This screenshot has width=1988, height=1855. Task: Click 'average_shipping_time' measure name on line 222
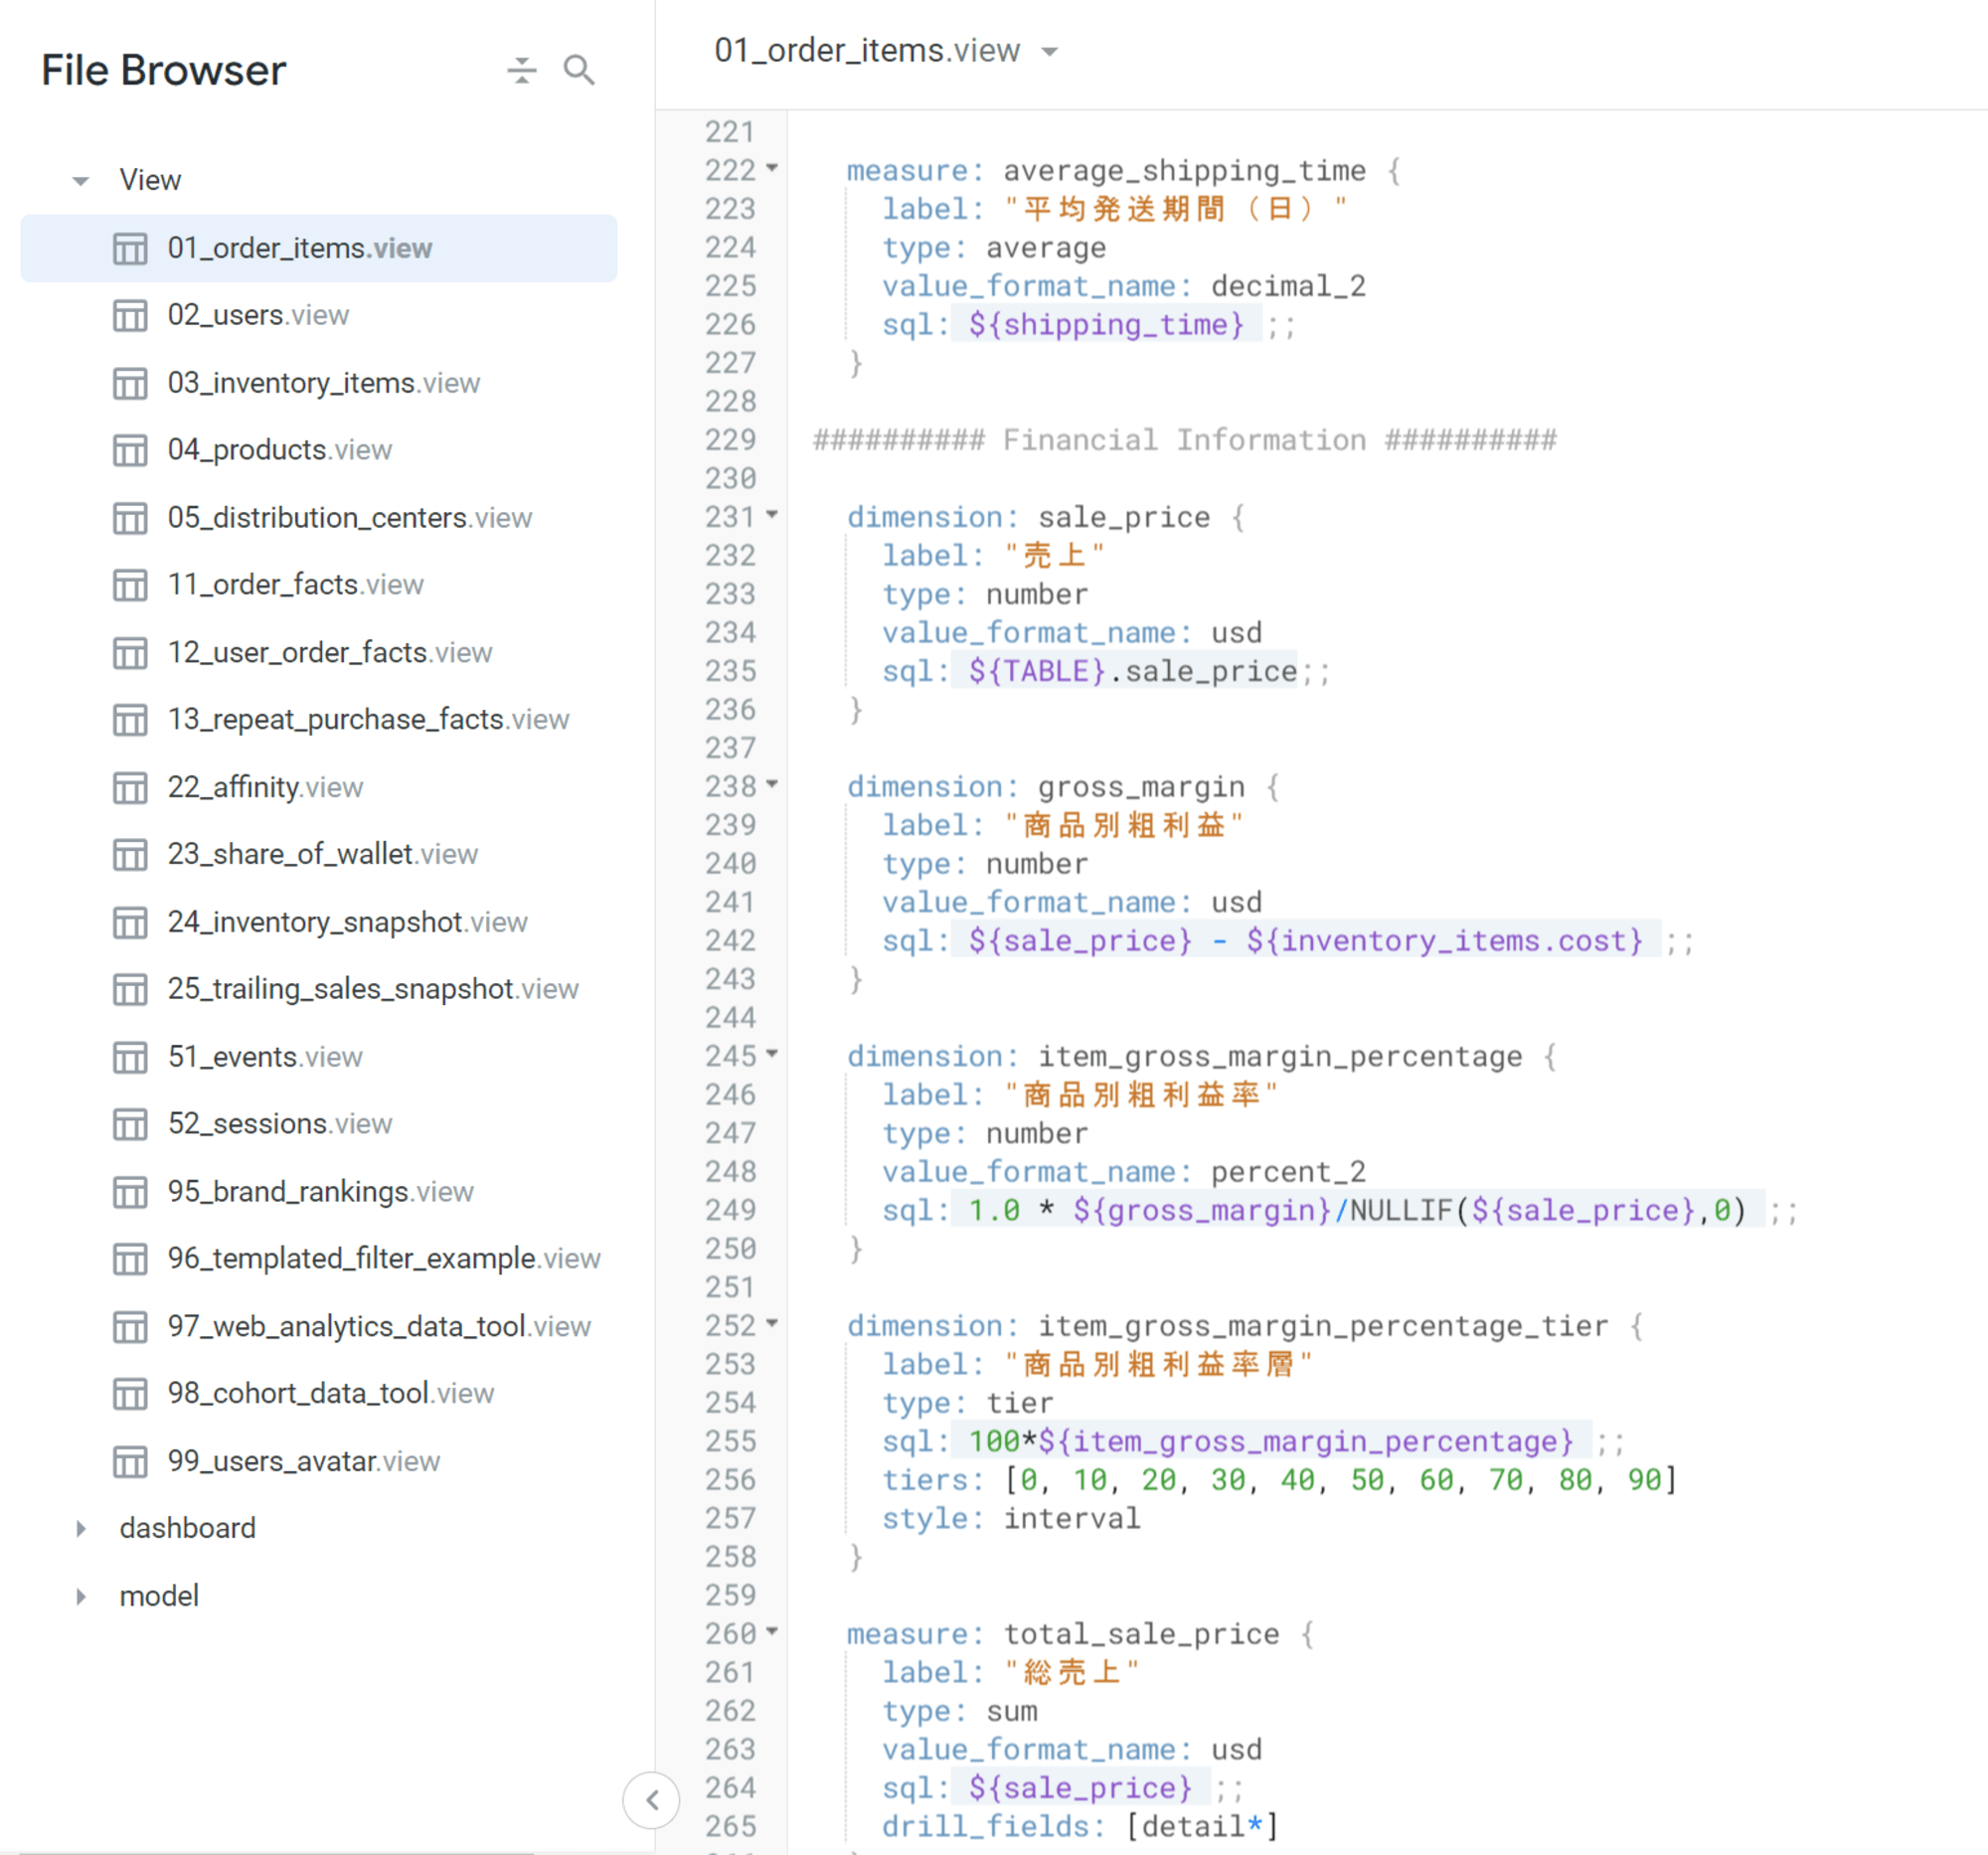tap(1184, 171)
